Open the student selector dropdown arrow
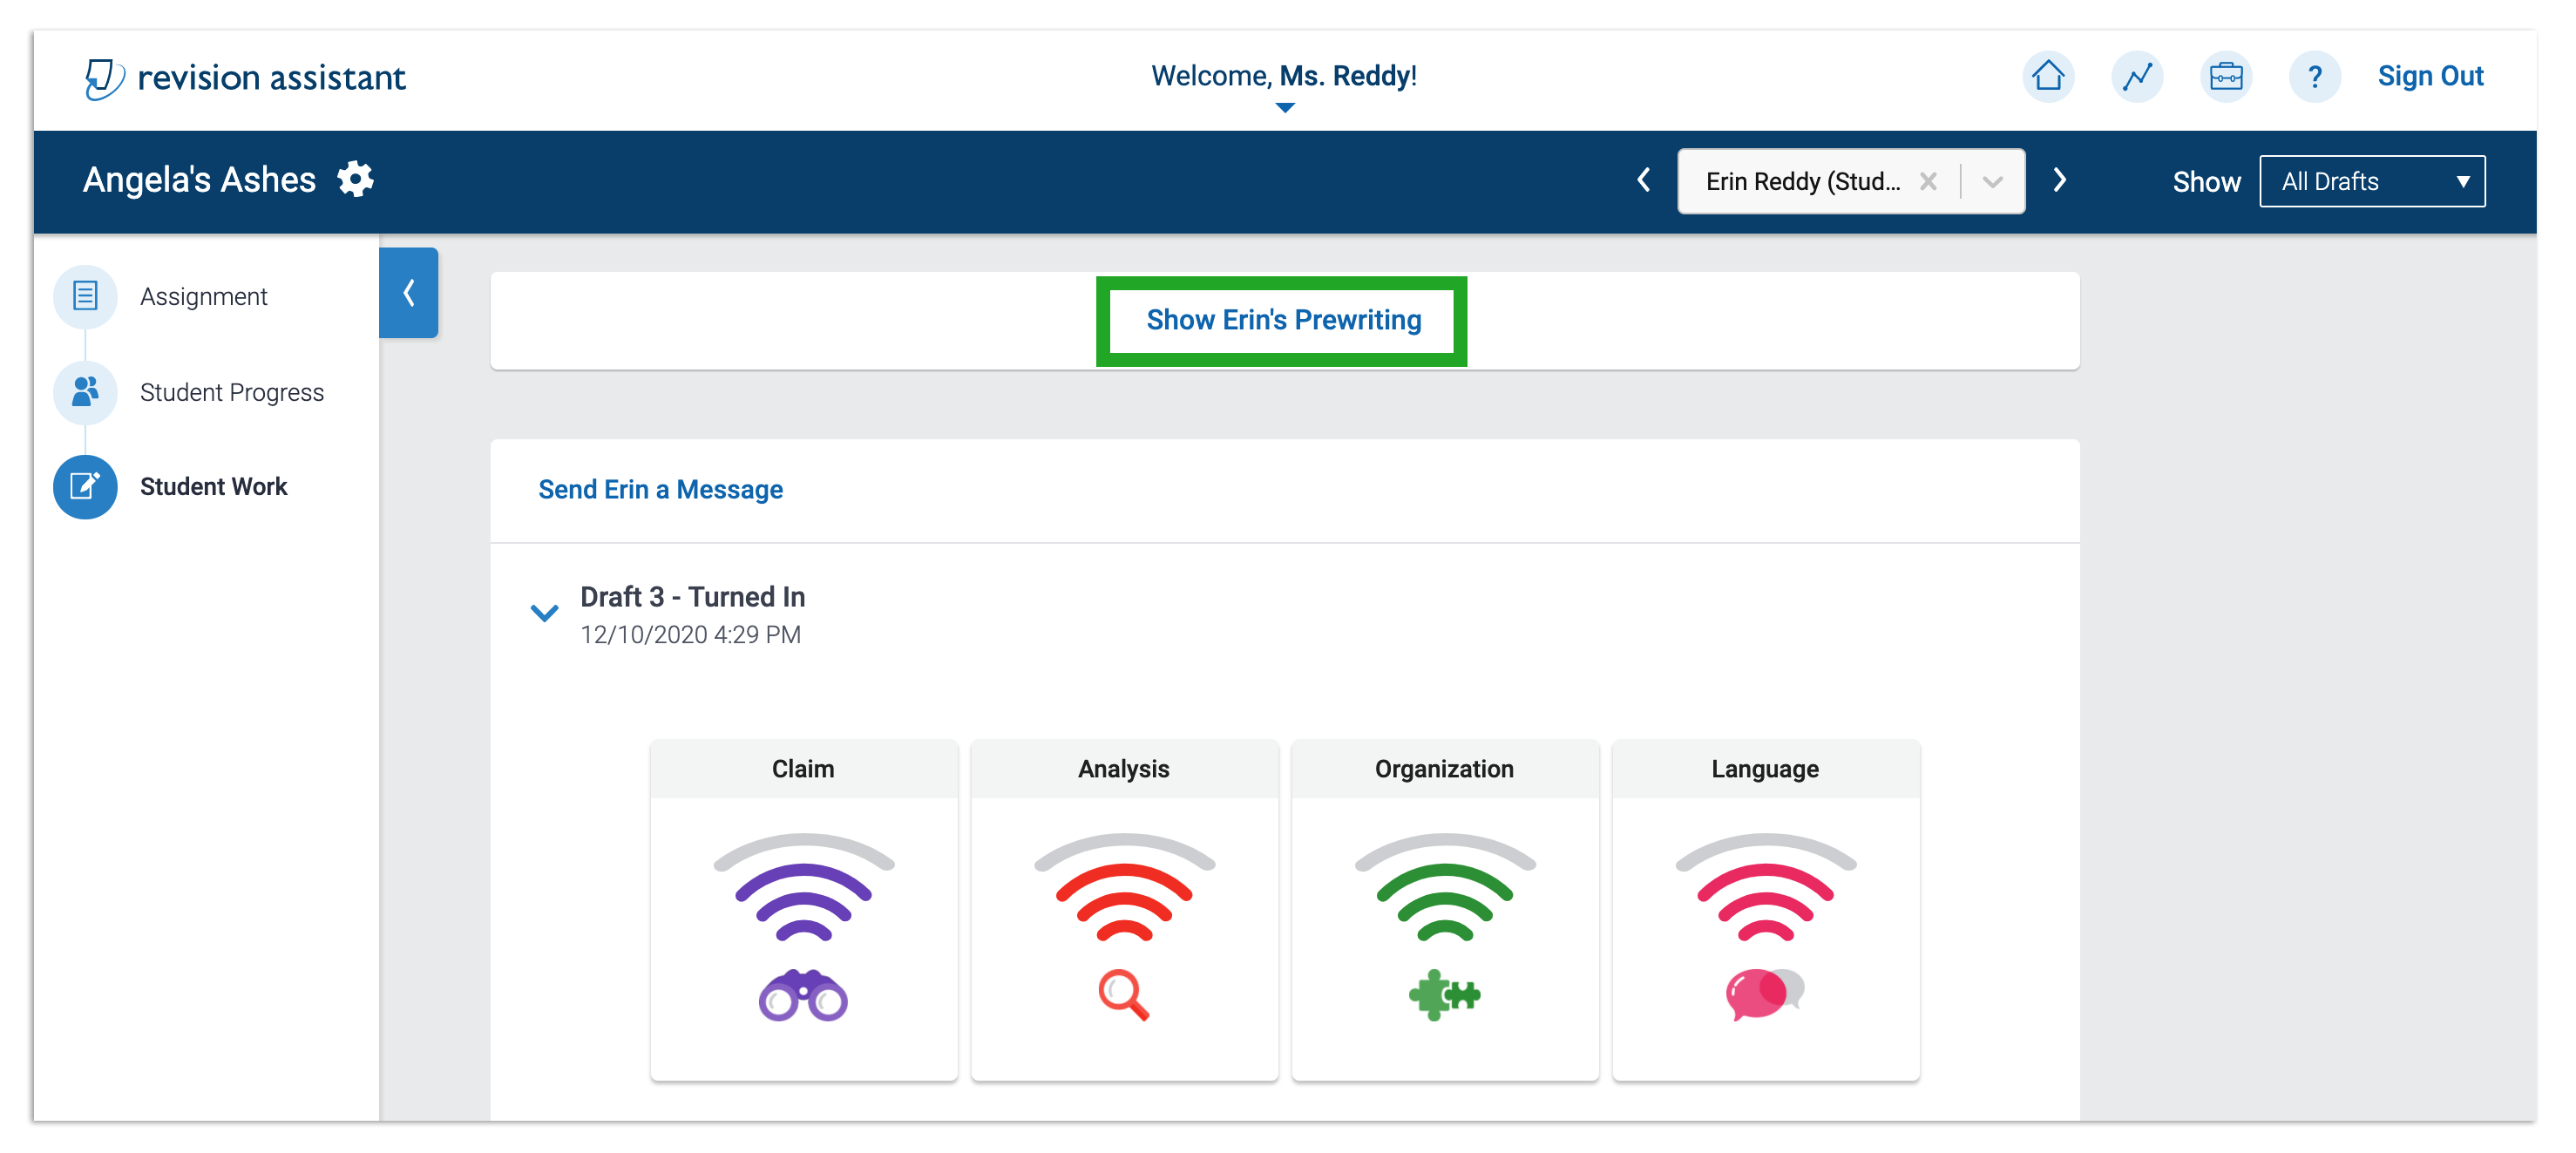 point(1992,181)
